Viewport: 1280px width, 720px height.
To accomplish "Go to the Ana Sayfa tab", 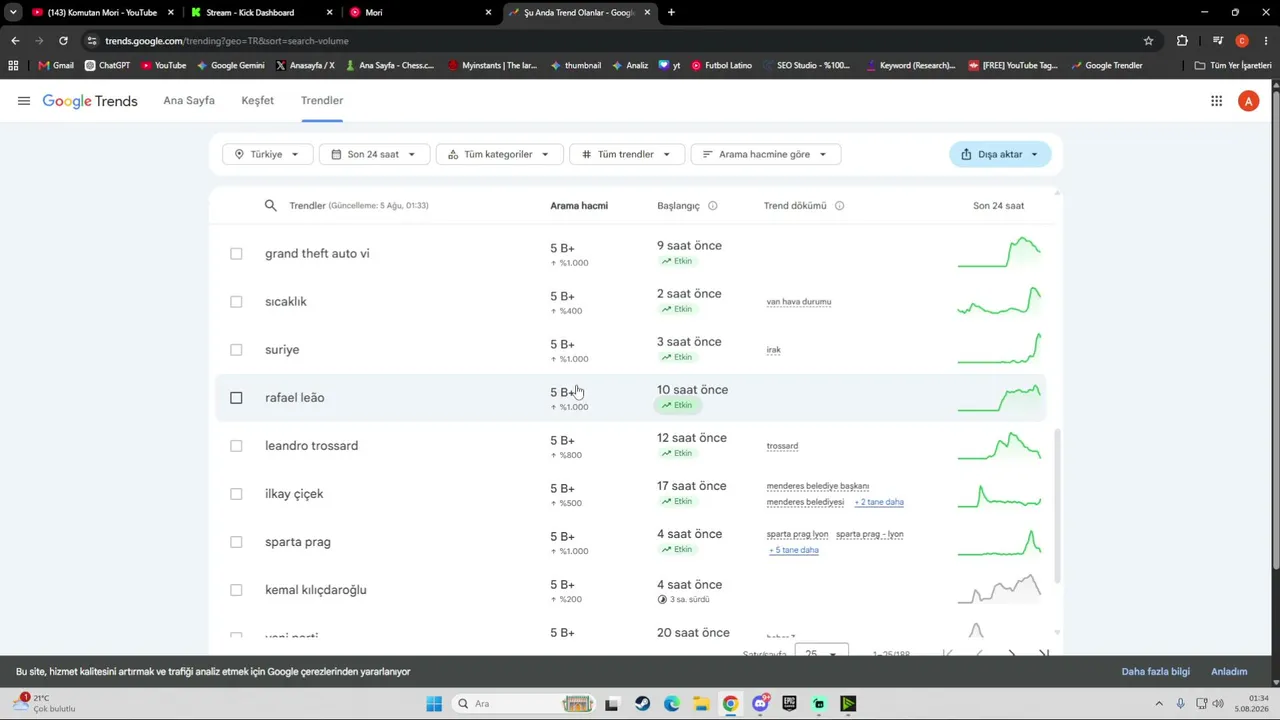I will [x=189, y=101].
